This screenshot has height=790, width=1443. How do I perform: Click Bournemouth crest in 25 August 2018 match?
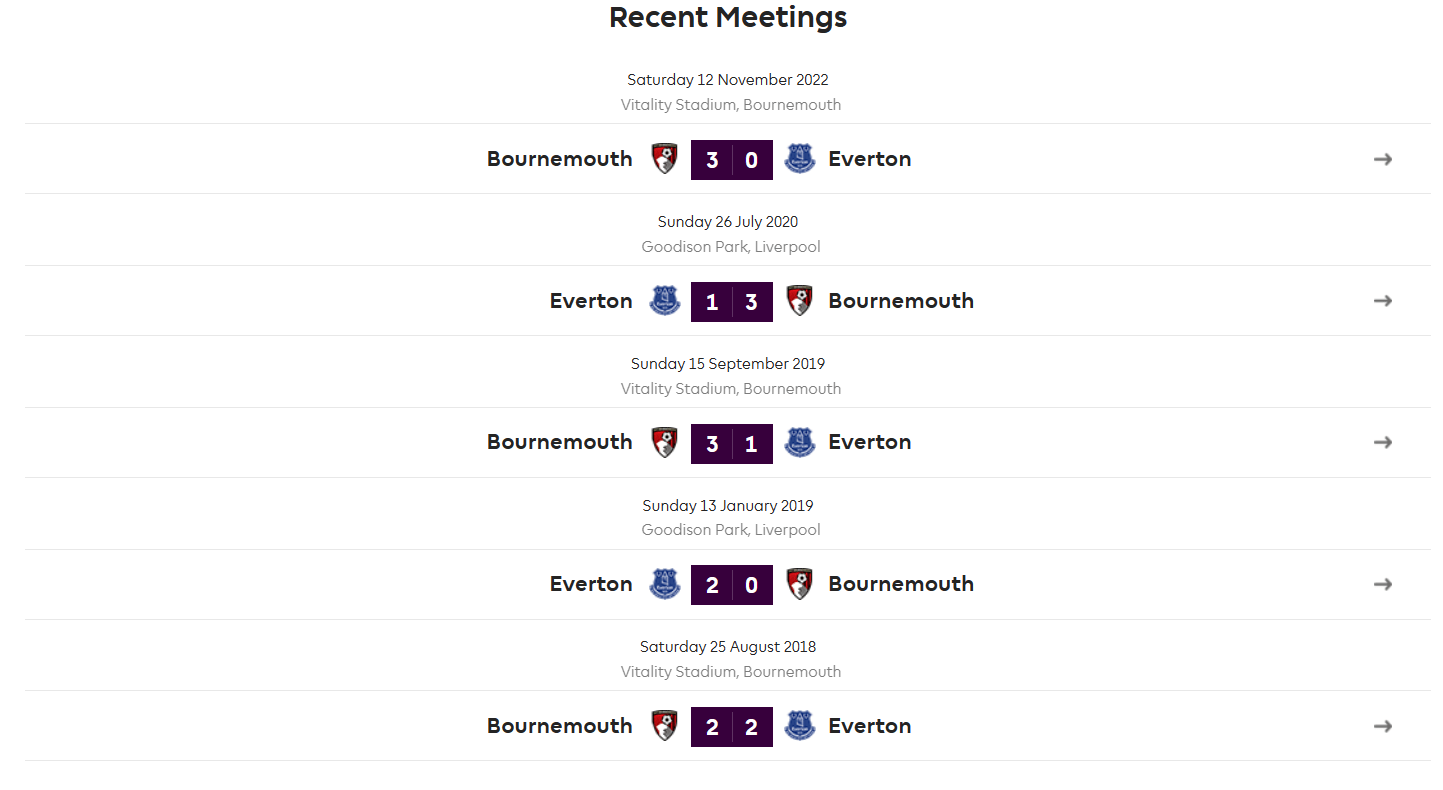(665, 726)
